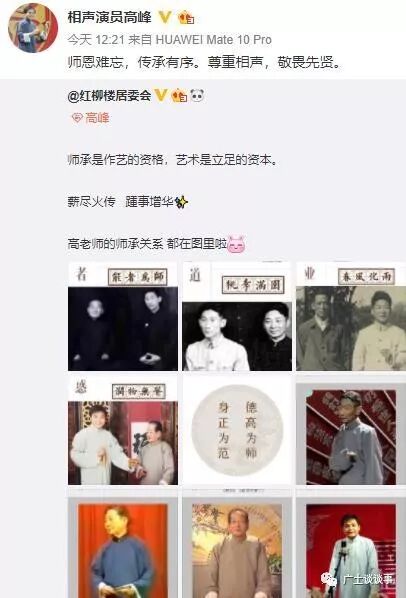The image size is (406, 598).
Task: Open the 春风化雨 photo thumbnail
Action: click(x=351, y=317)
